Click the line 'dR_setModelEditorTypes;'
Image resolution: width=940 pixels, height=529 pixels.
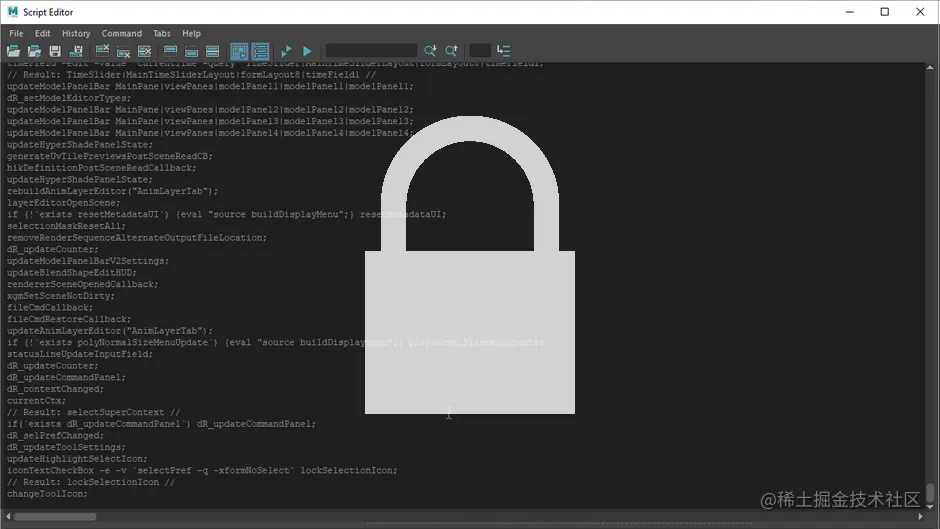coord(69,98)
